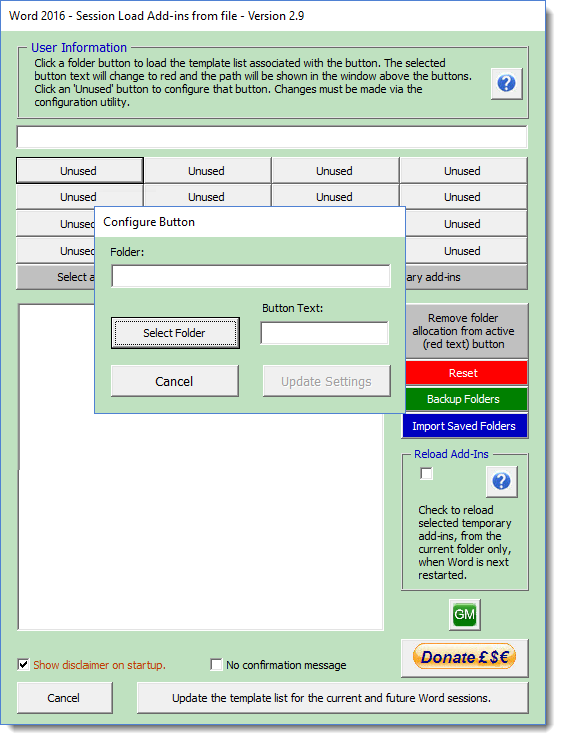Check the Reload Add-Ins checkbox
Viewport: 561px width, 740px height.
tap(426, 473)
